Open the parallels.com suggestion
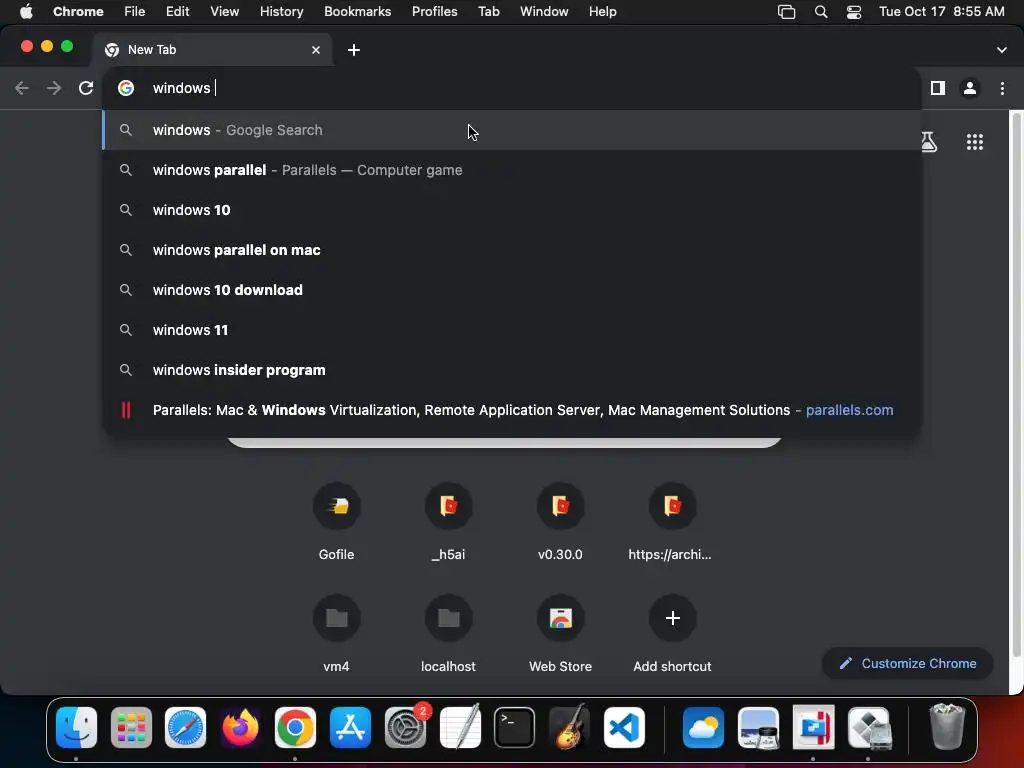Viewport: 1024px width, 768px height. [511, 410]
